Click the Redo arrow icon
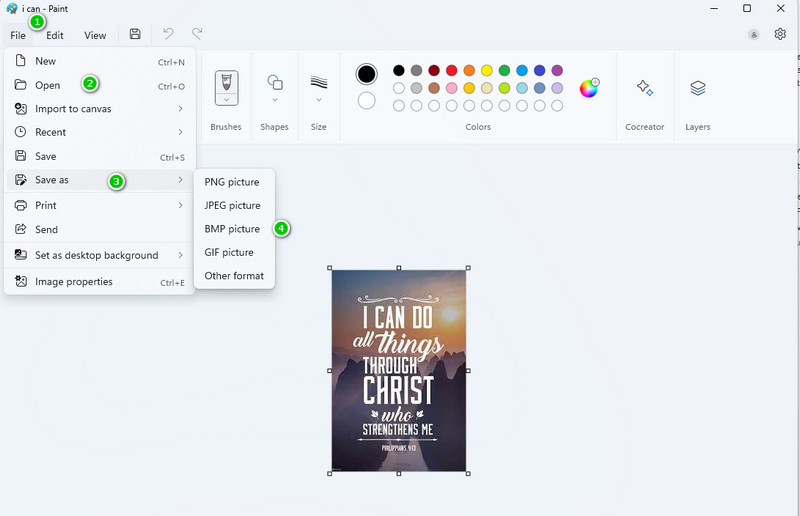Image resolution: width=800 pixels, height=516 pixels. 197,34
